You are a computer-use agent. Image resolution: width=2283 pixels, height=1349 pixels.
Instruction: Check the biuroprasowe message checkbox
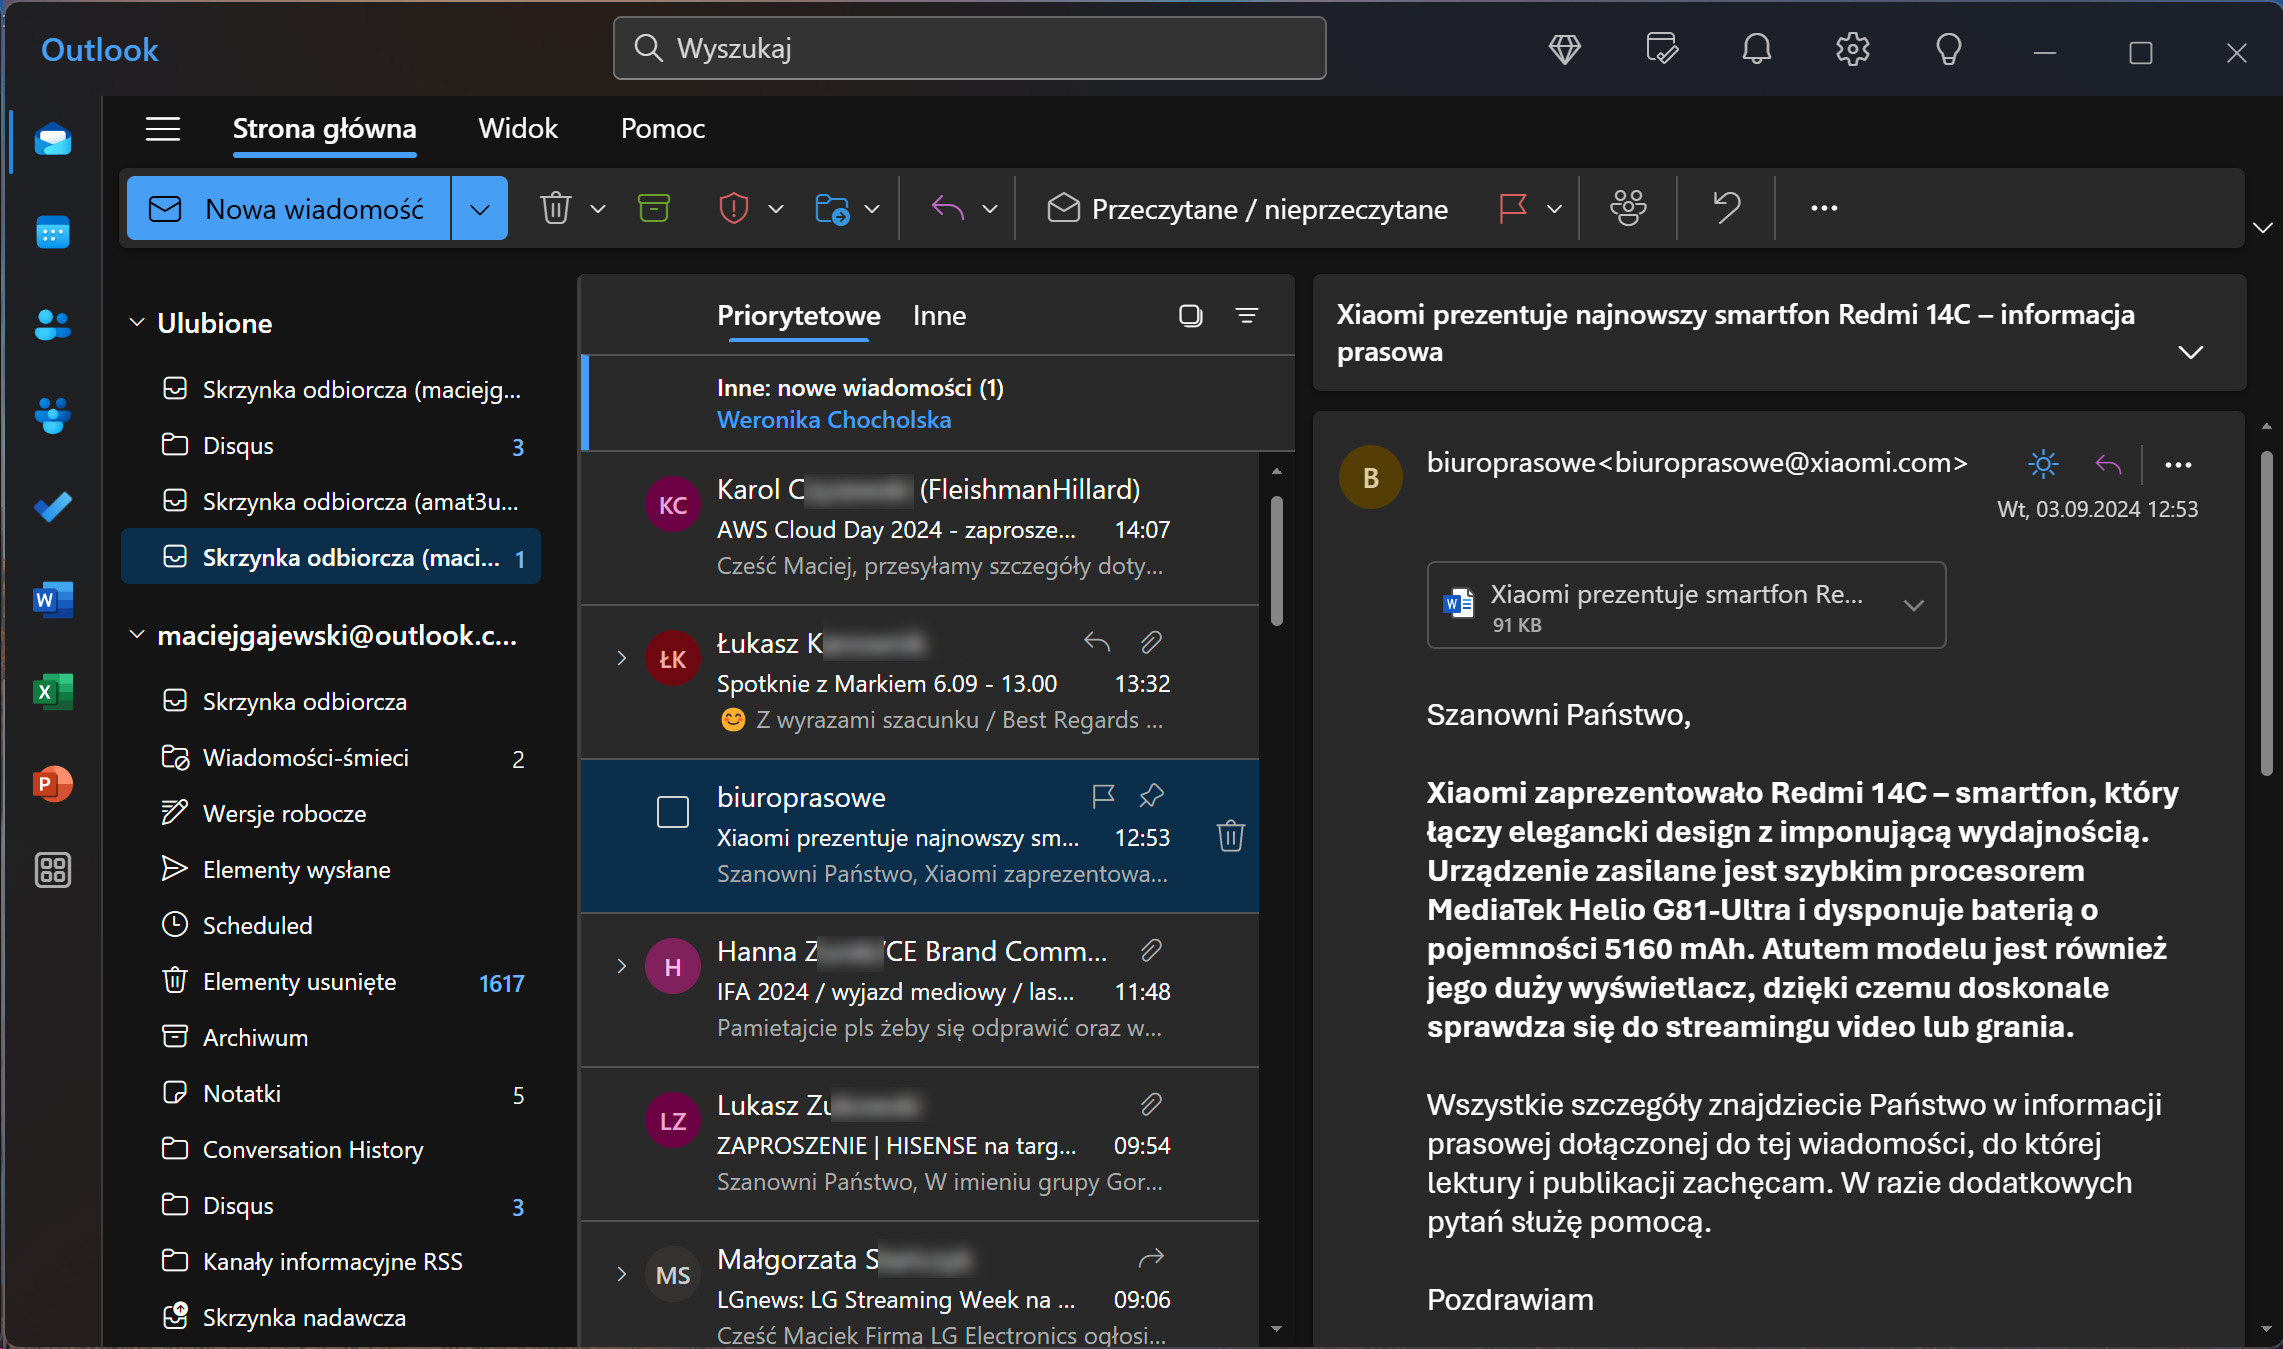(673, 812)
